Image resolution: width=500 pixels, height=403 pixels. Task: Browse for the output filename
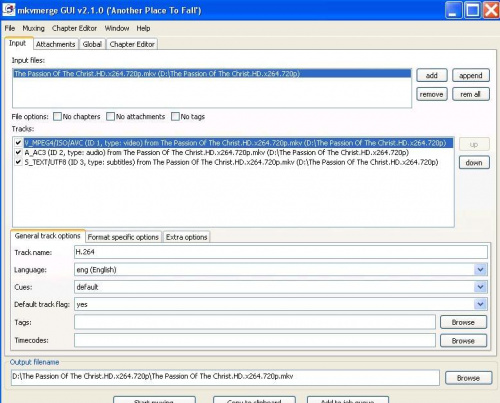[x=468, y=378]
